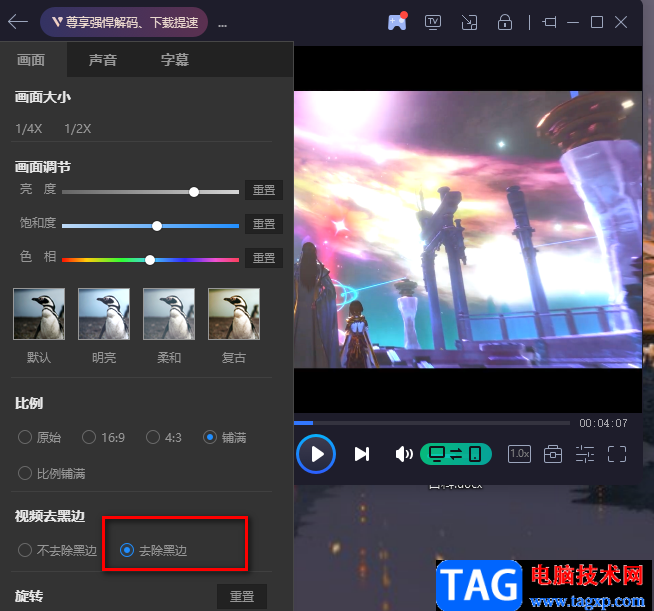Viewport: 654px width, 611px height.
Task: Open the VIP 尊享强悍解码 banner
Action: [x=124, y=22]
